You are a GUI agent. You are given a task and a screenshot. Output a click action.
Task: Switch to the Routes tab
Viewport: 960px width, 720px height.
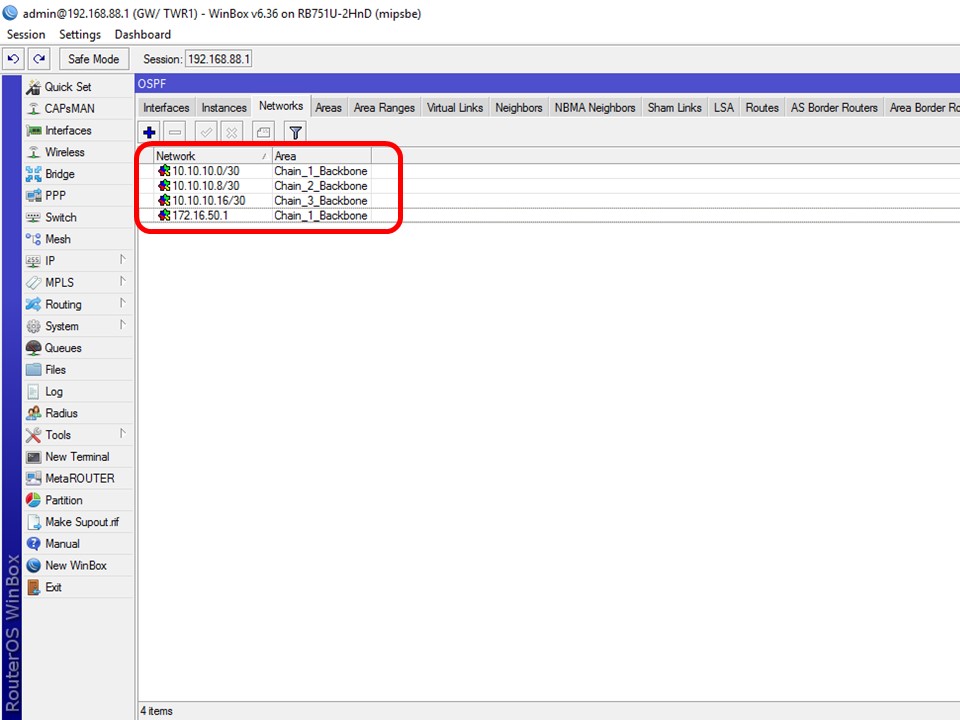[x=762, y=108]
